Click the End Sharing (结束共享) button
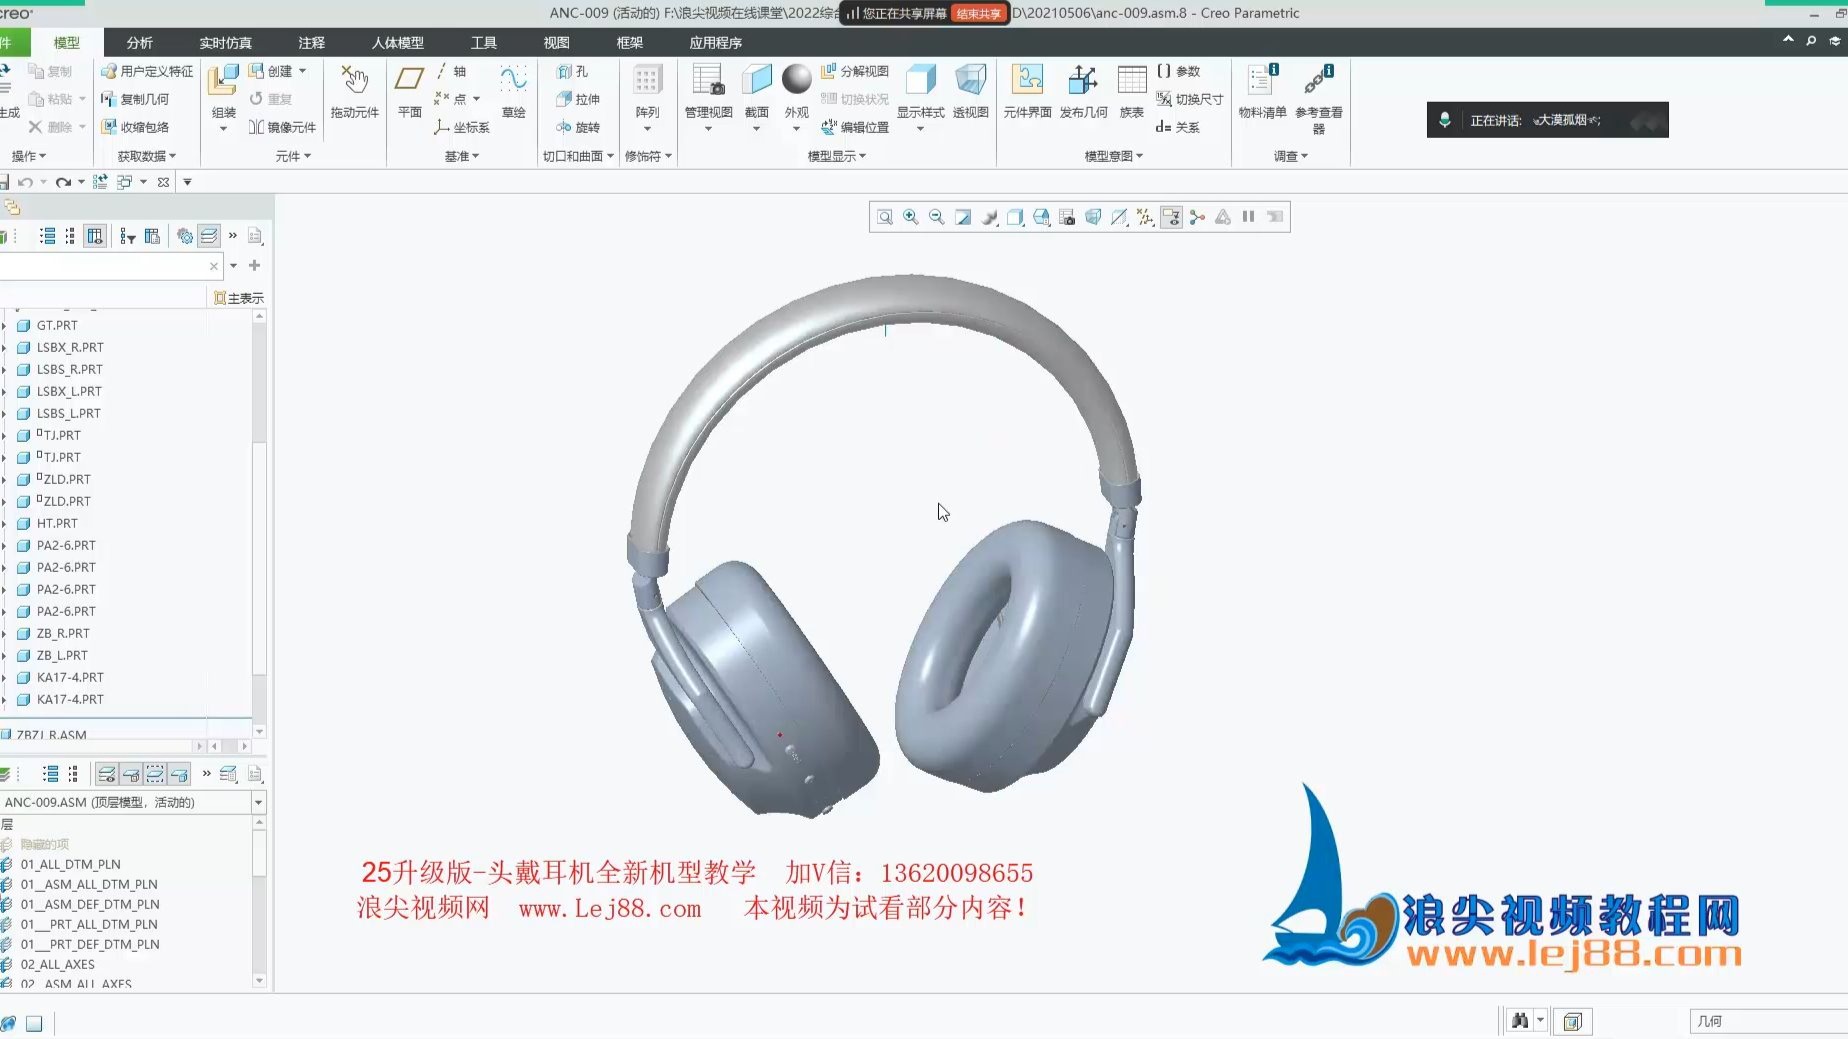This screenshot has width=1848, height=1039. point(978,13)
